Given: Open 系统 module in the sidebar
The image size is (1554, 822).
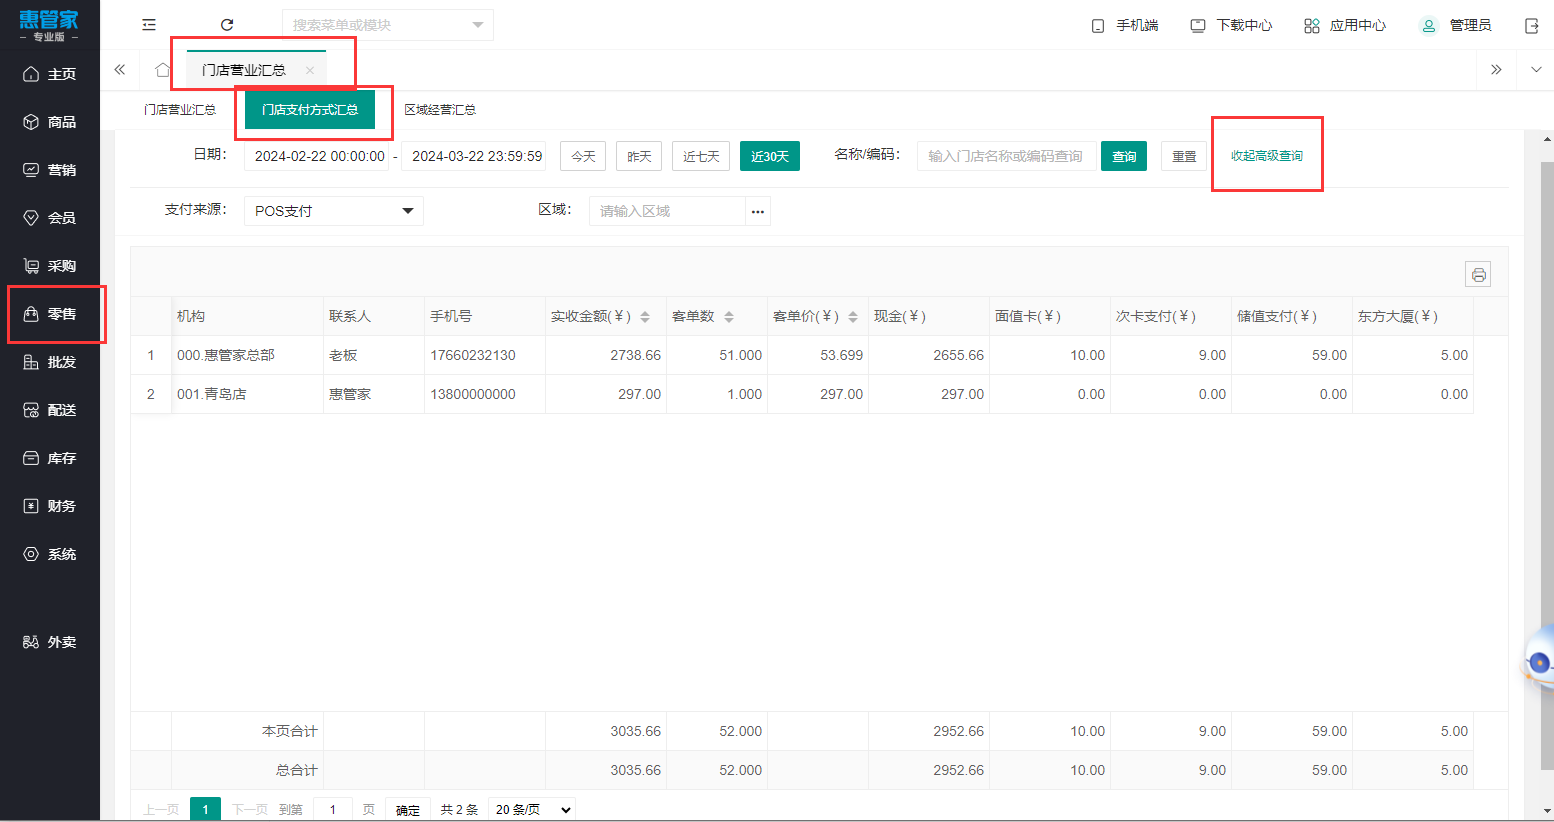Looking at the screenshot, I should click(50, 554).
